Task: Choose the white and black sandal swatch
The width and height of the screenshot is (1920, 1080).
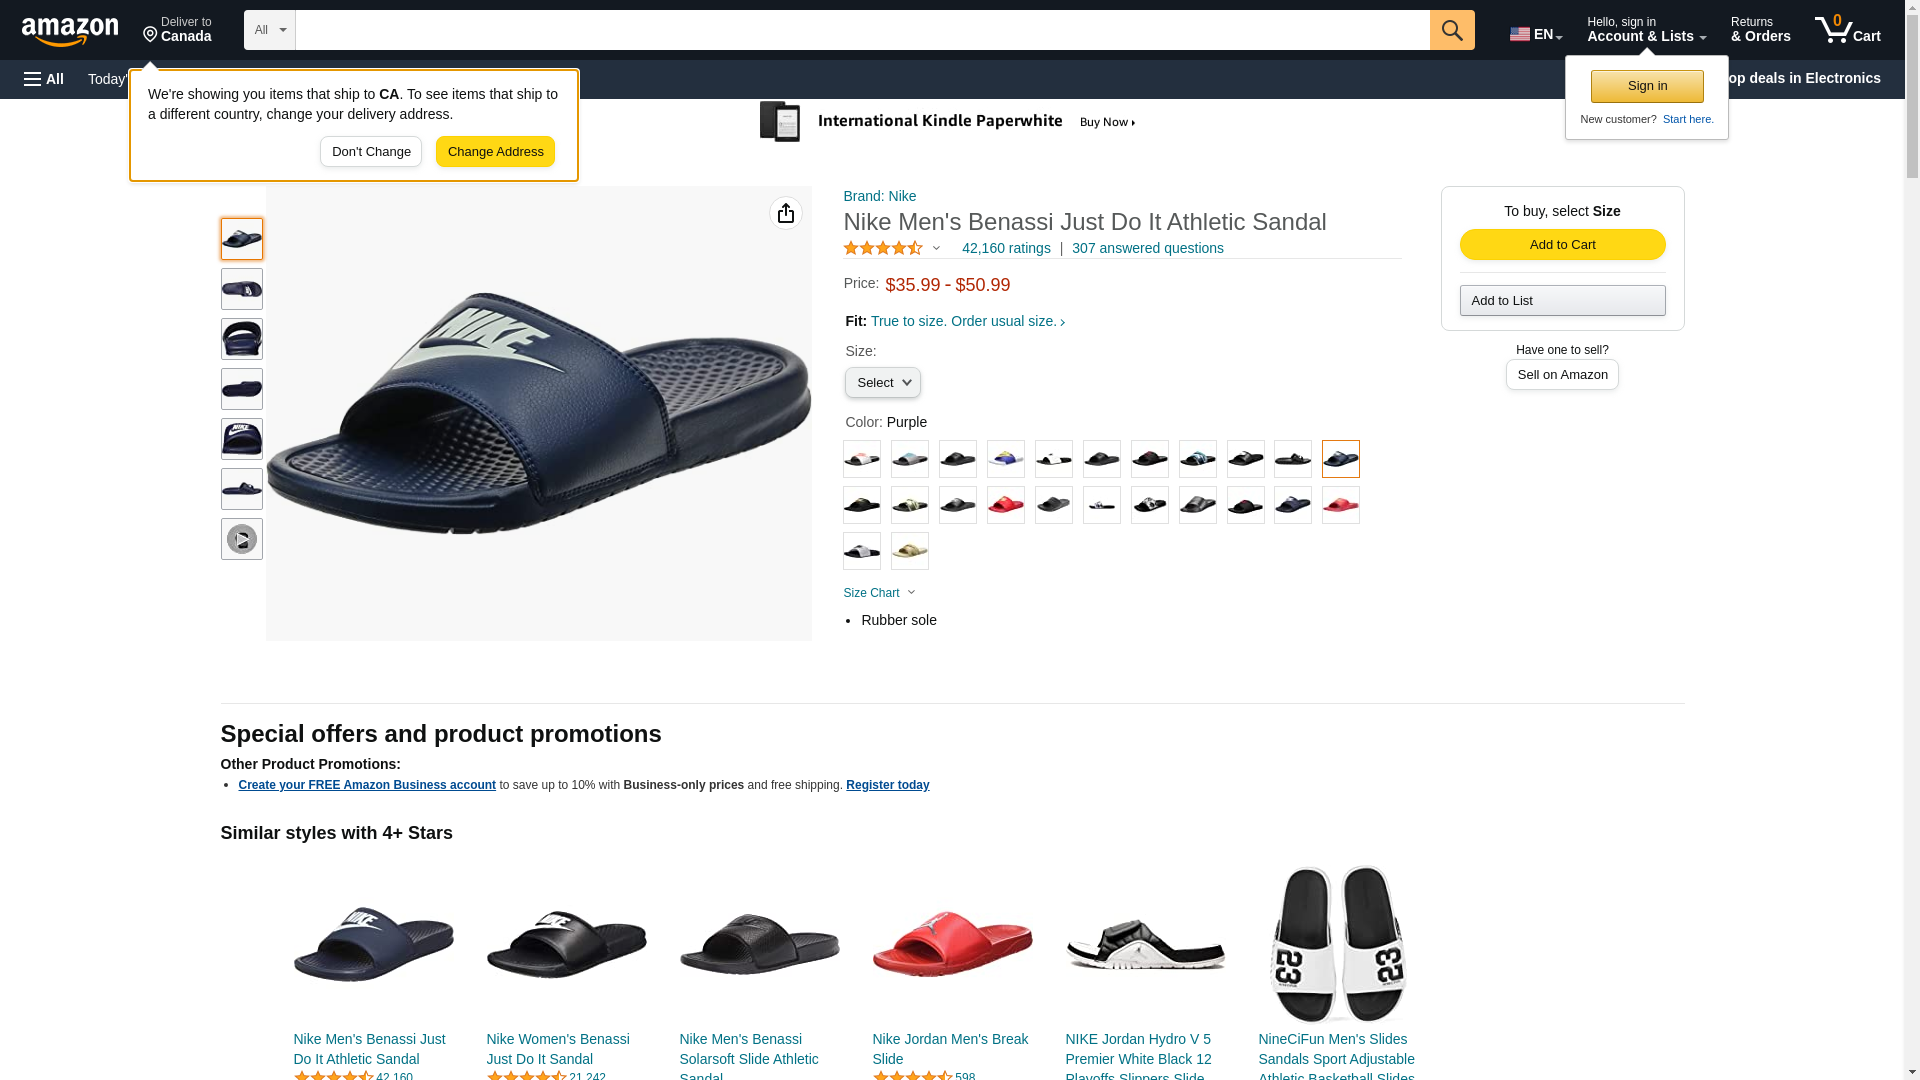Action: click(x=1054, y=459)
